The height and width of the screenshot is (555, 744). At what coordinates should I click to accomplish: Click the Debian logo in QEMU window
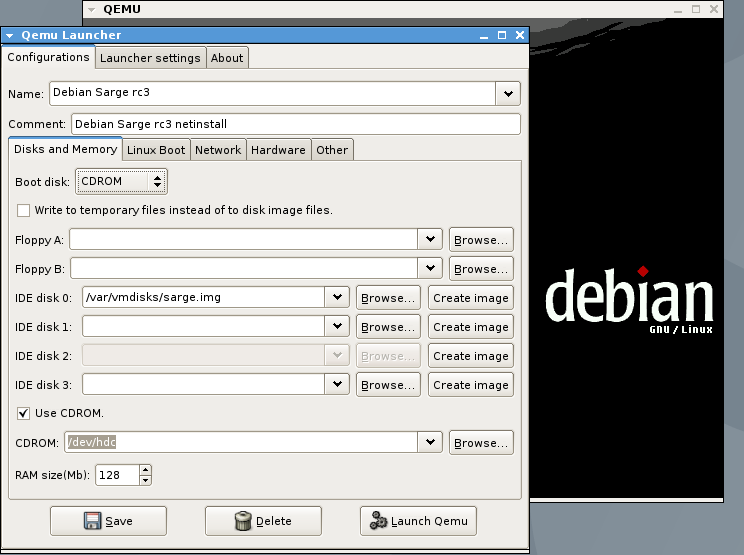pos(629,300)
